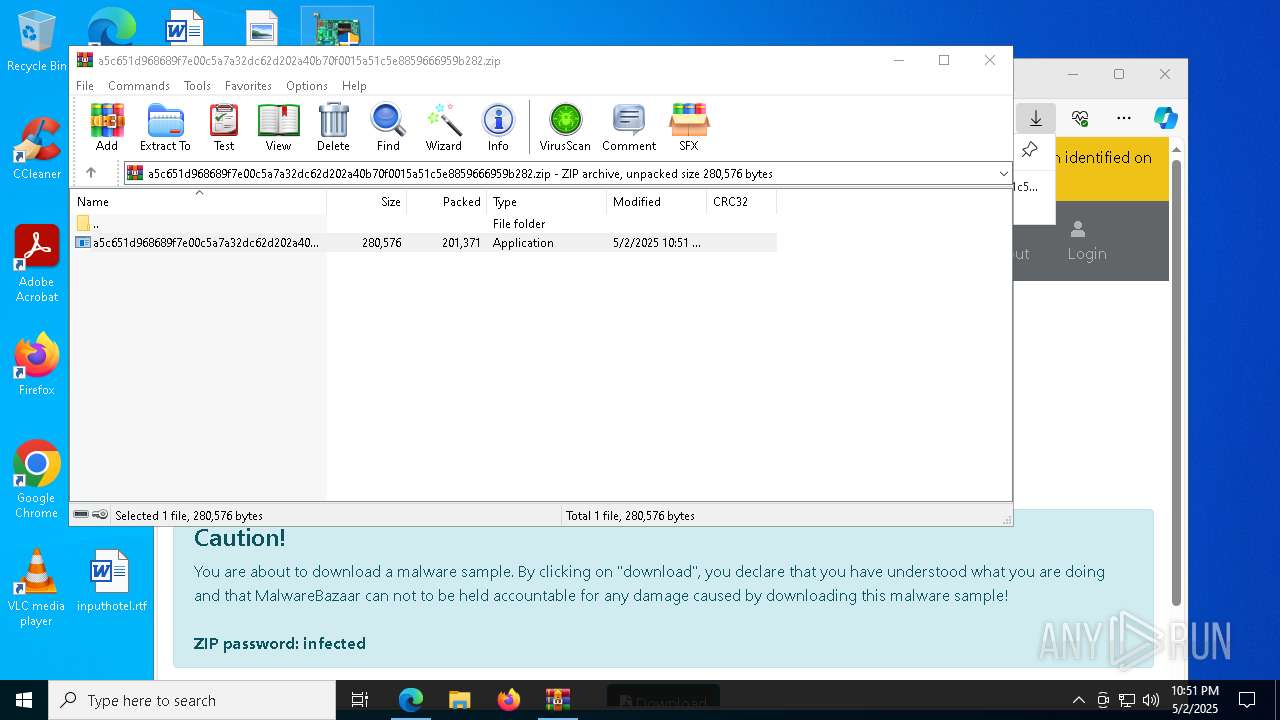Viewport: 1280px width, 720px height.
Task: Run the Test archive tool
Action: [224, 127]
